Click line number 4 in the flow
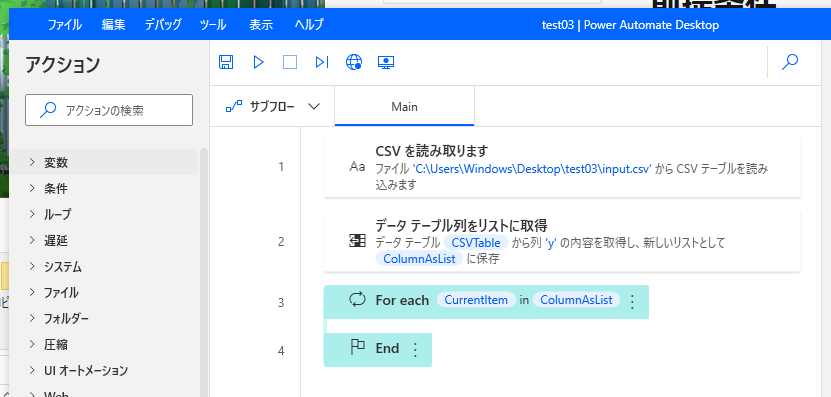831x397 pixels. (281, 350)
